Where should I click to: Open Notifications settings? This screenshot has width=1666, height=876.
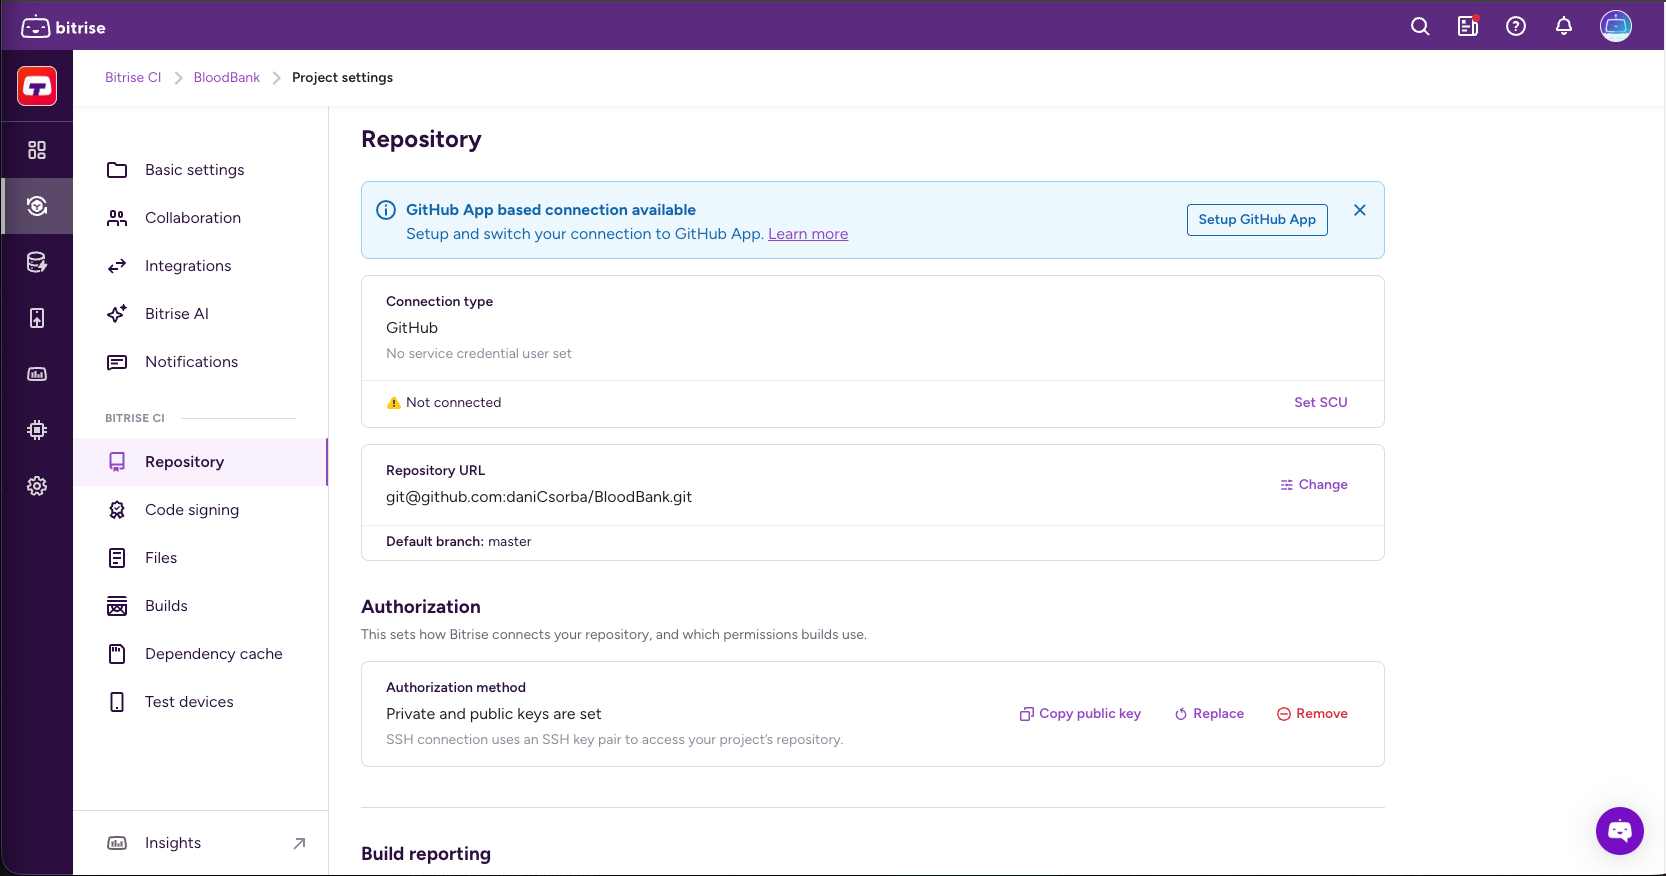(201, 362)
